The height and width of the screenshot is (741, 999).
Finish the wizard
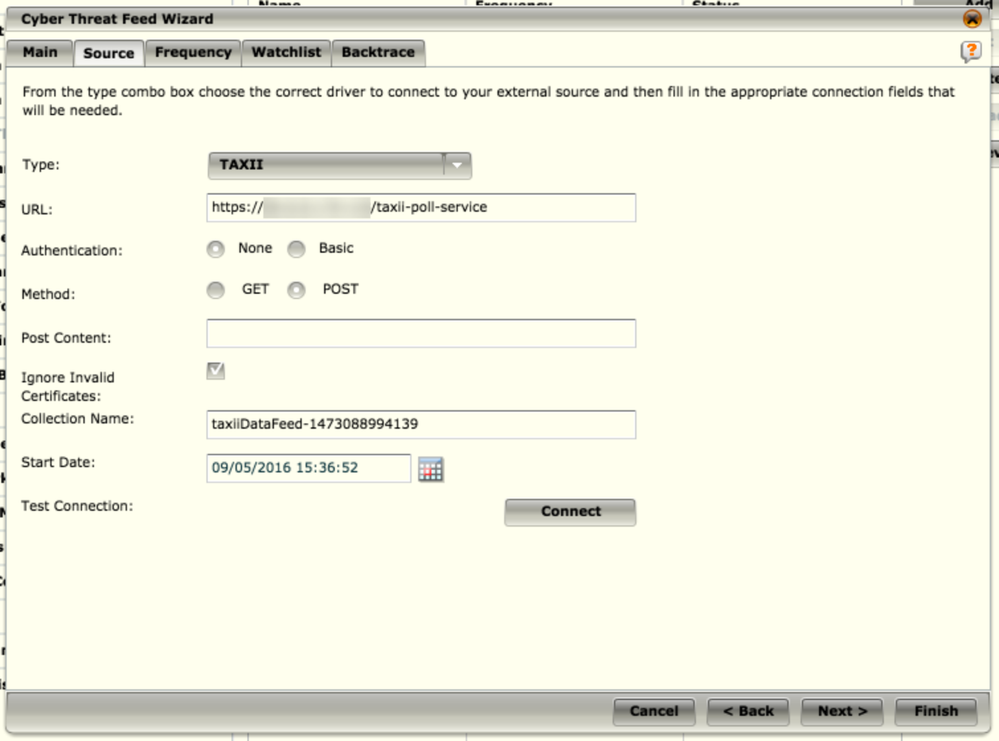tap(936, 711)
